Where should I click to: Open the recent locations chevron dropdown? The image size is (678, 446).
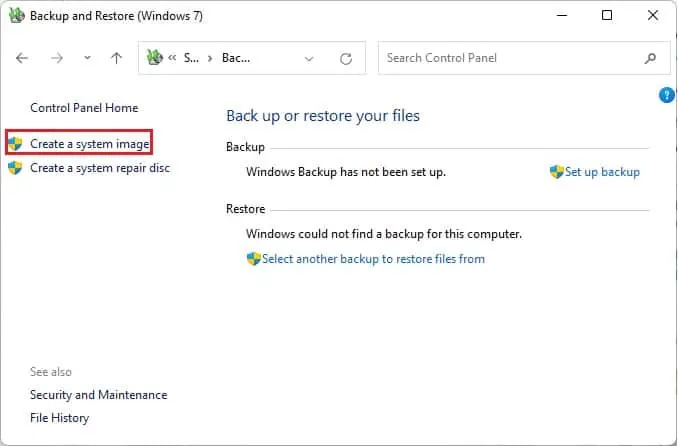coord(87,58)
